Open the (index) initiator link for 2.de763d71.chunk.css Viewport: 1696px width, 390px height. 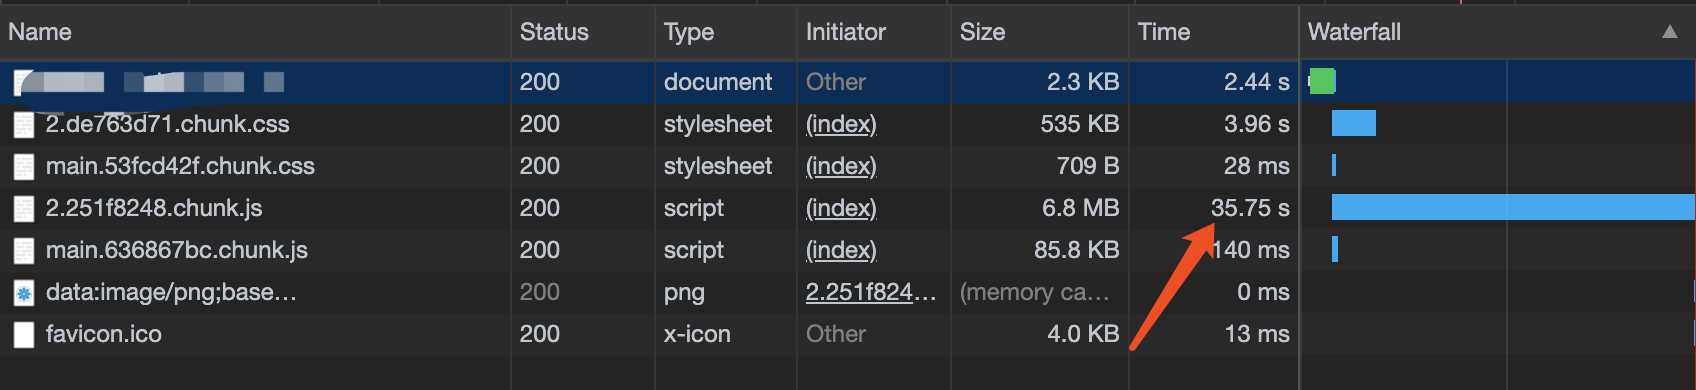coord(841,124)
